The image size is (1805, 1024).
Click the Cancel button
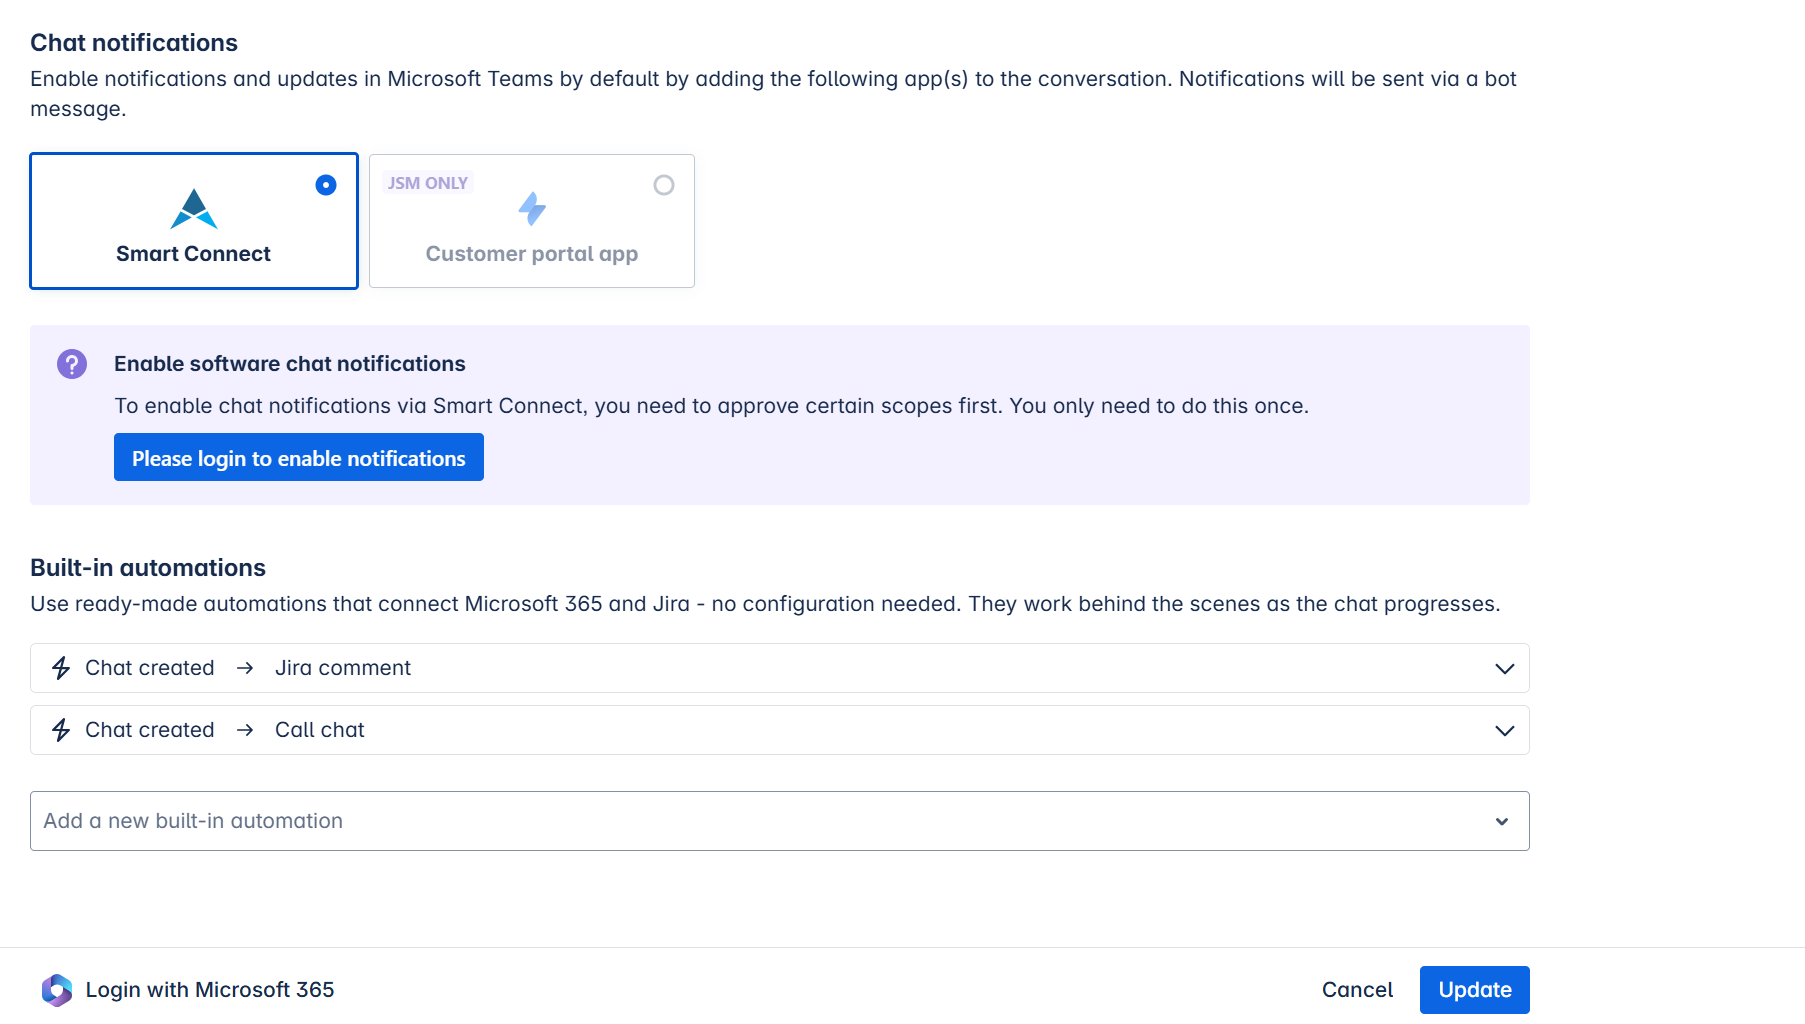tap(1357, 990)
